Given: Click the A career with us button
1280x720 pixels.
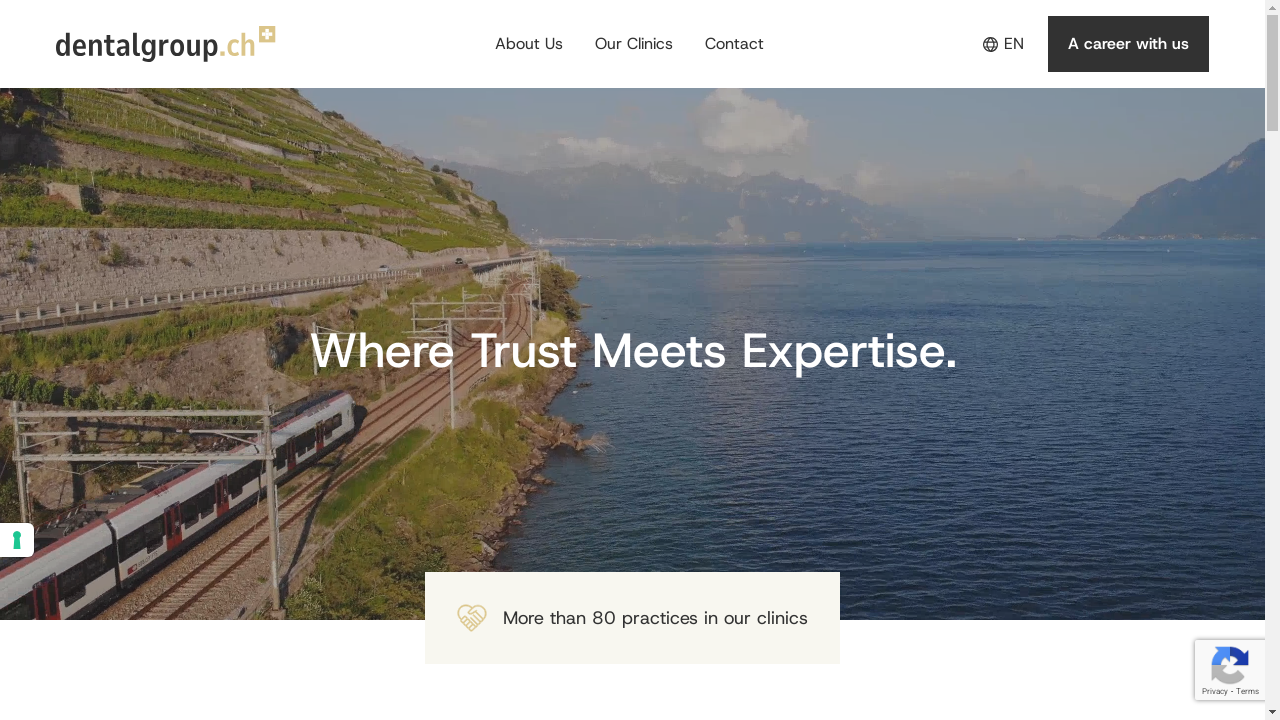Looking at the screenshot, I should tap(1128, 44).
